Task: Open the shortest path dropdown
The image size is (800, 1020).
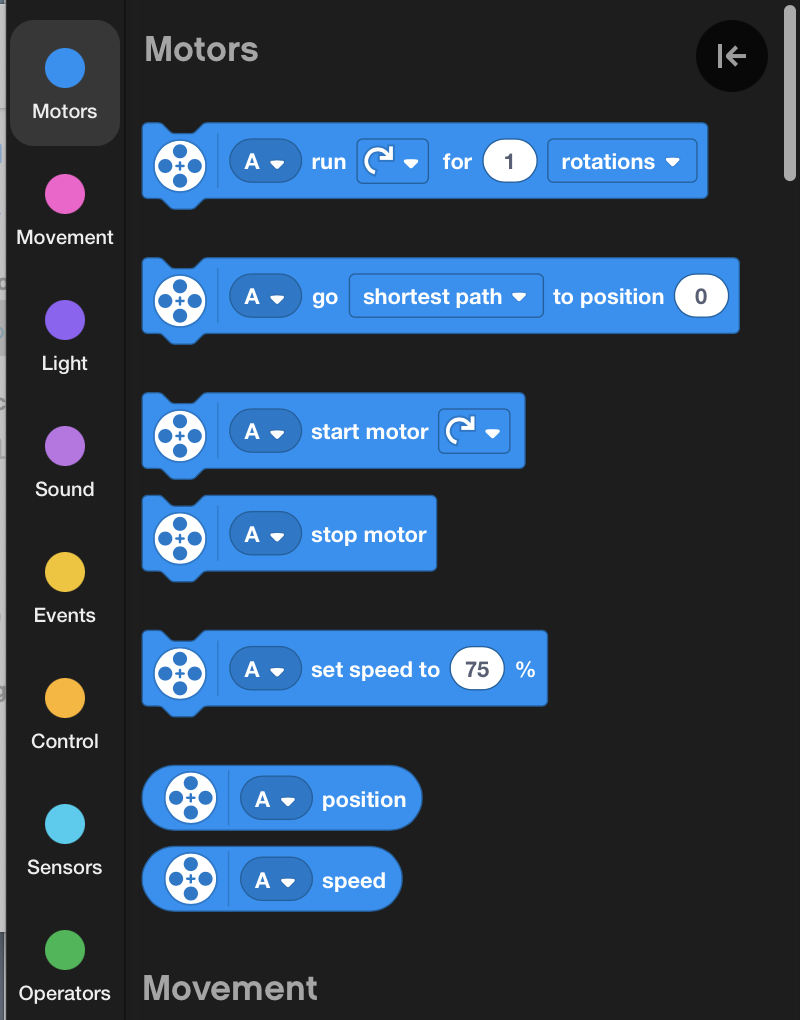Action: click(445, 297)
